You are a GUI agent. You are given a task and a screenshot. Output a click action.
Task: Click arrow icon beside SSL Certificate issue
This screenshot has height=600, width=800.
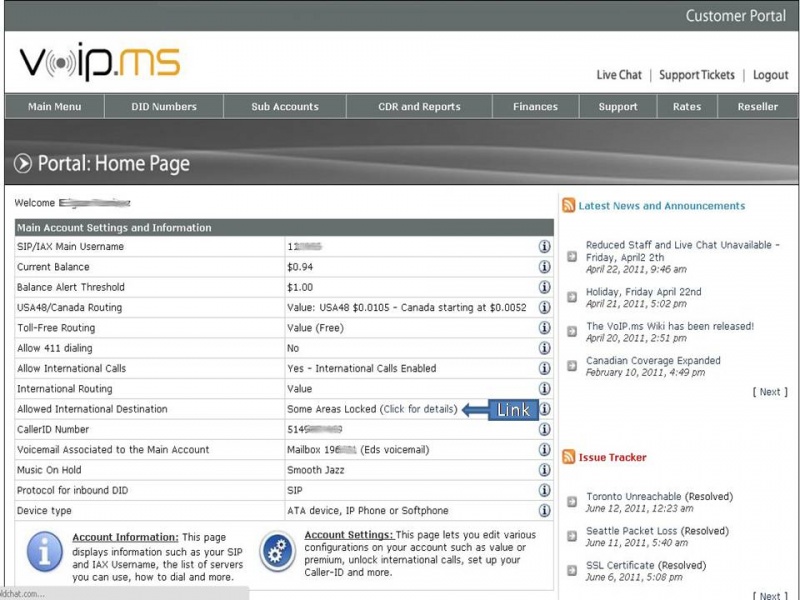(x=572, y=570)
